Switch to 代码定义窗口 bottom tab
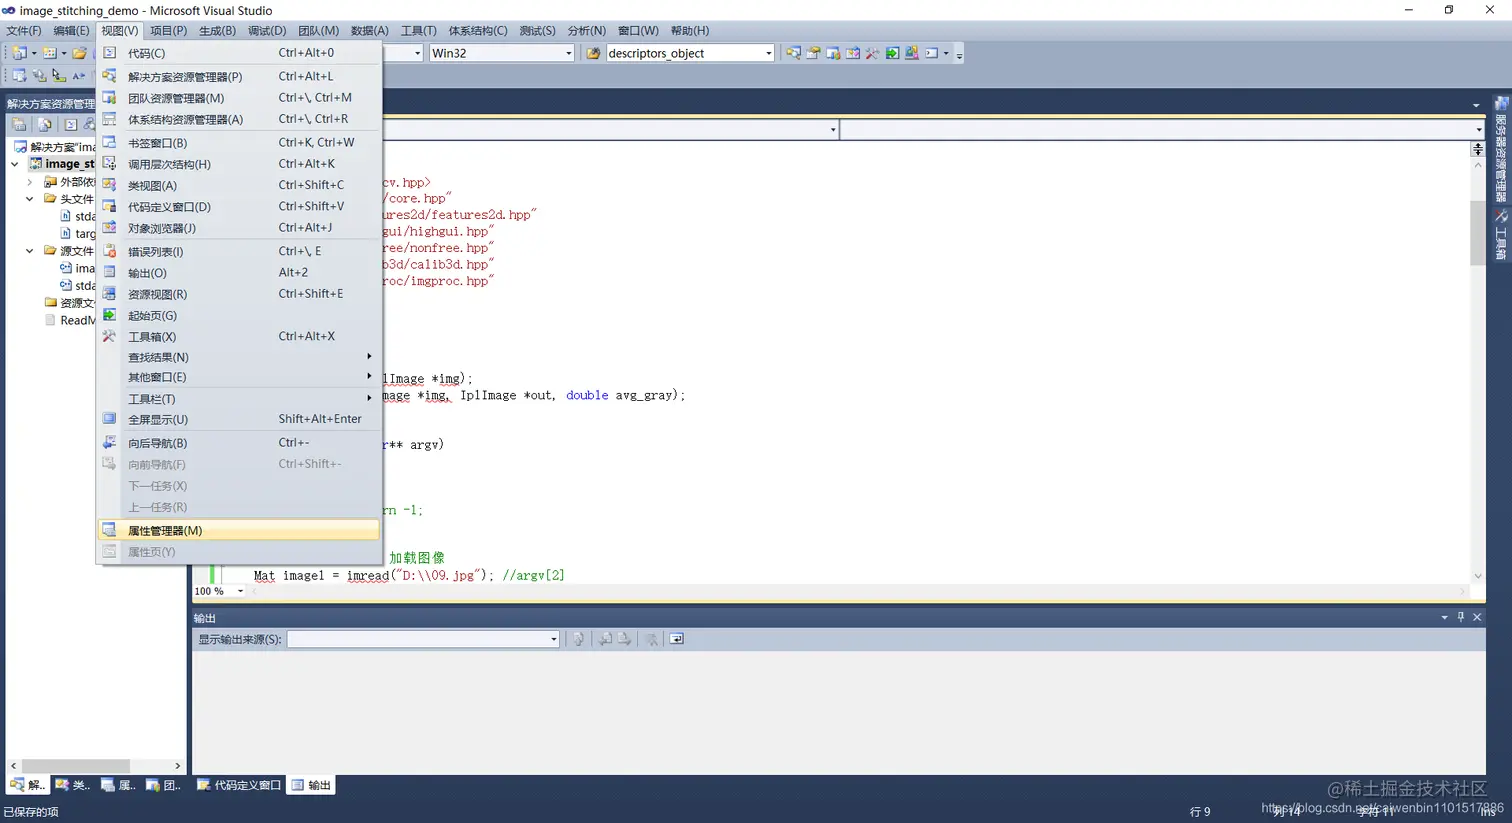Screen dimensions: 1512x823 click(x=239, y=785)
